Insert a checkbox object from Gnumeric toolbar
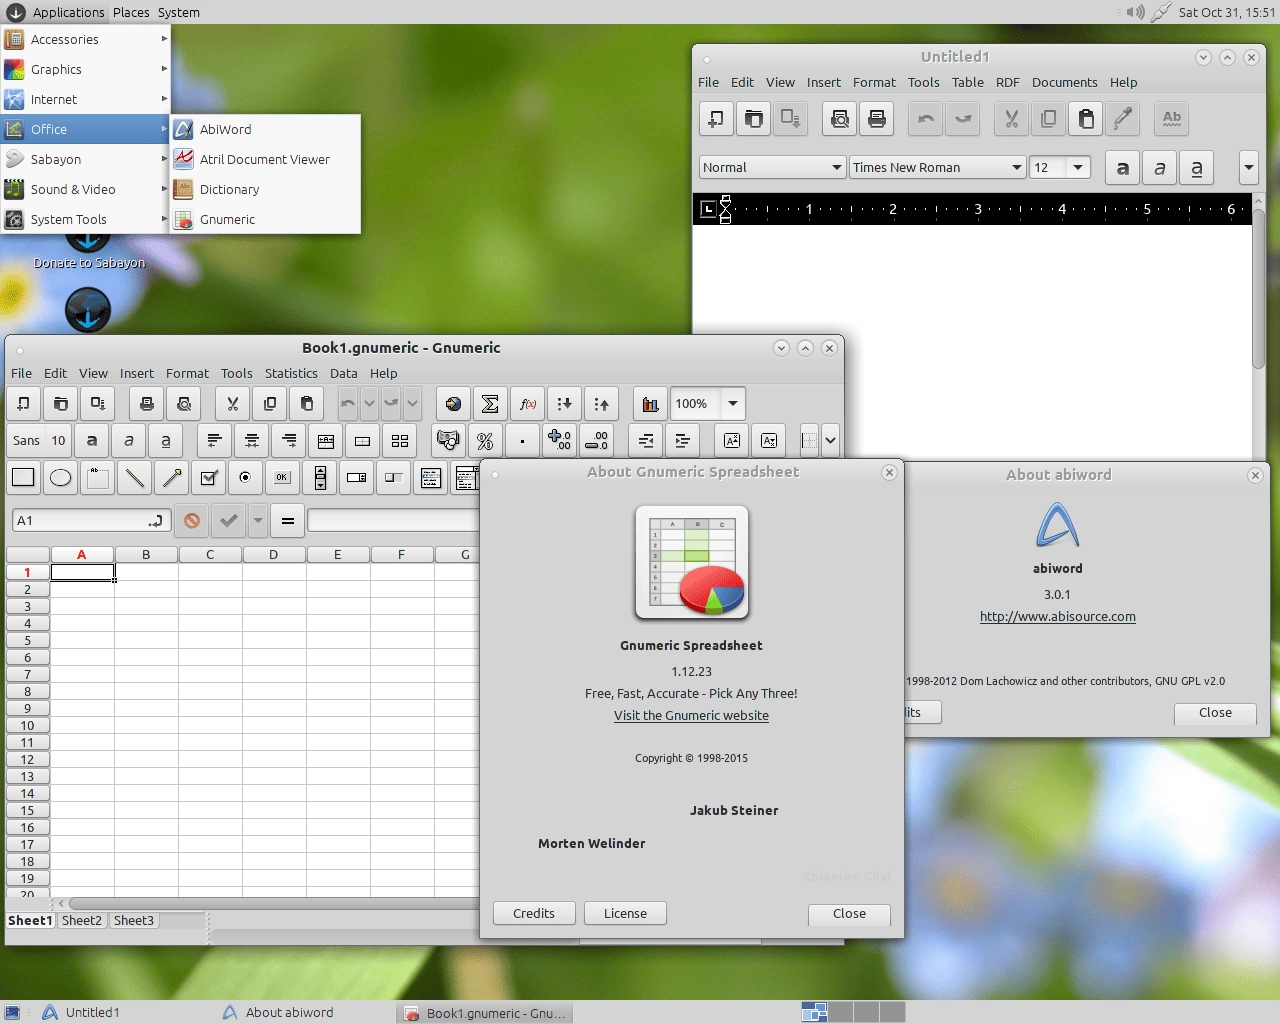Viewport: 1280px width, 1024px height. (x=208, y=477)
